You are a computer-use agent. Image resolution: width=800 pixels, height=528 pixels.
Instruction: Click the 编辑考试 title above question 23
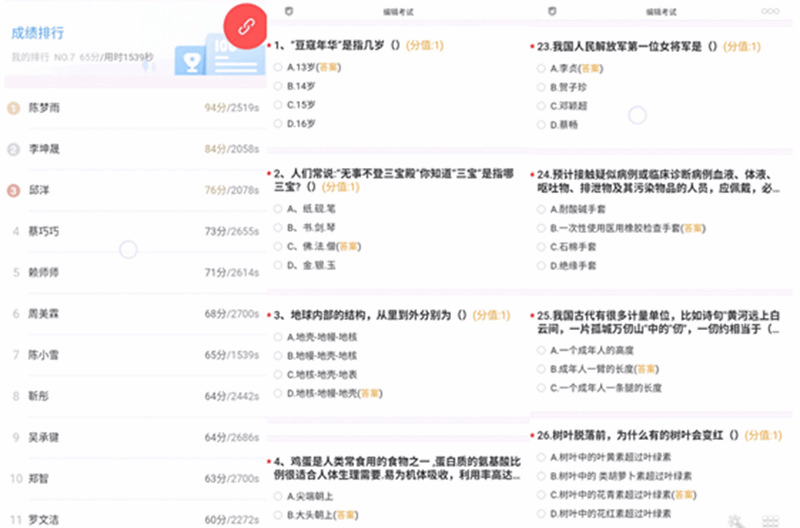pyautogui.click(x=661, y=10)
